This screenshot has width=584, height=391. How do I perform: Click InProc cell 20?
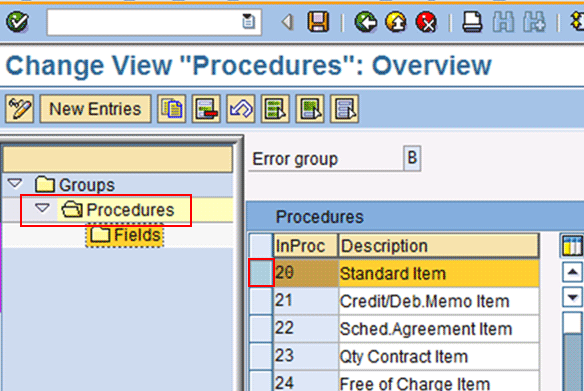point(306,273)
